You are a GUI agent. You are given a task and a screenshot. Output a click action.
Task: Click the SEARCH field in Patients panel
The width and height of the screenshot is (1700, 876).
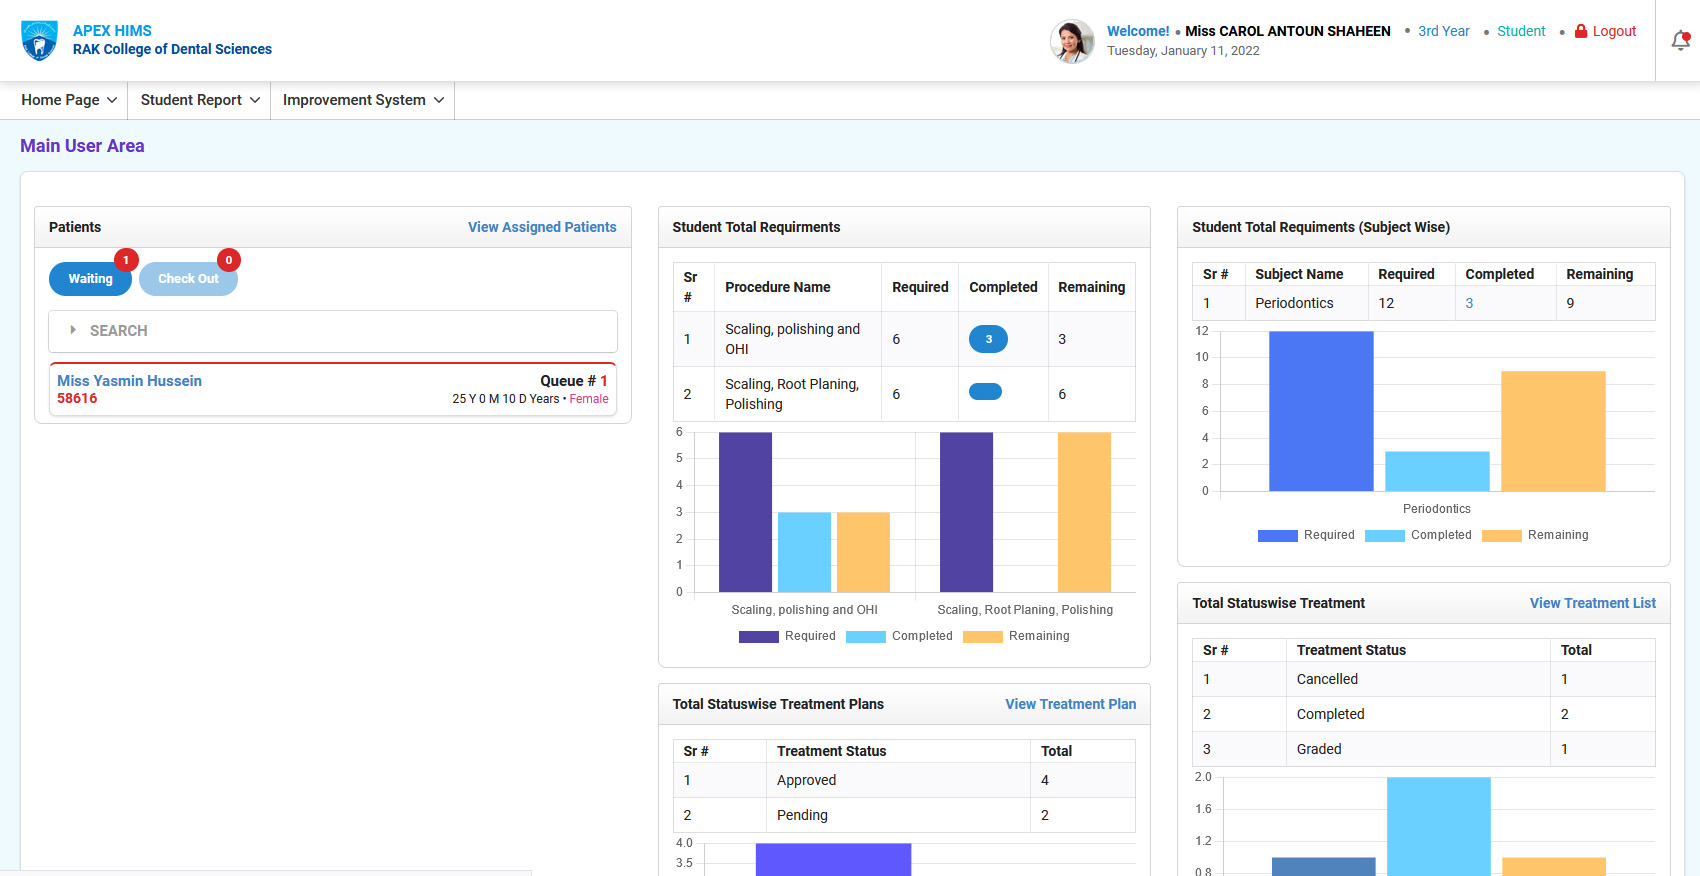click(x=333, y=331)
